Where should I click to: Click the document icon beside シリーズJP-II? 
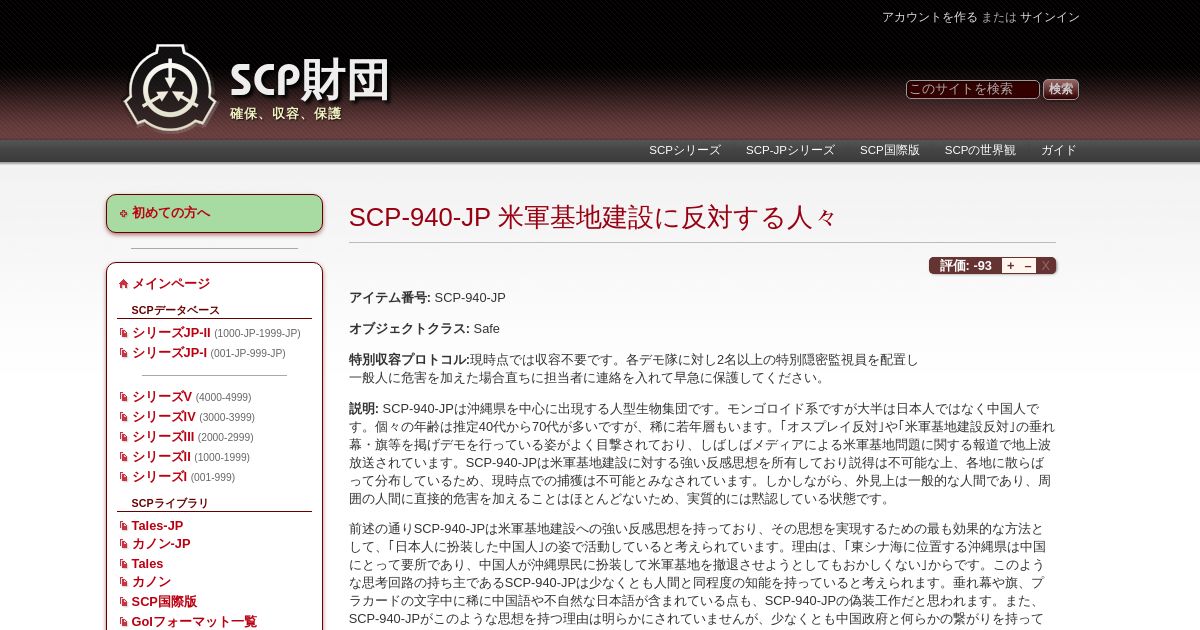click(123, 333)
